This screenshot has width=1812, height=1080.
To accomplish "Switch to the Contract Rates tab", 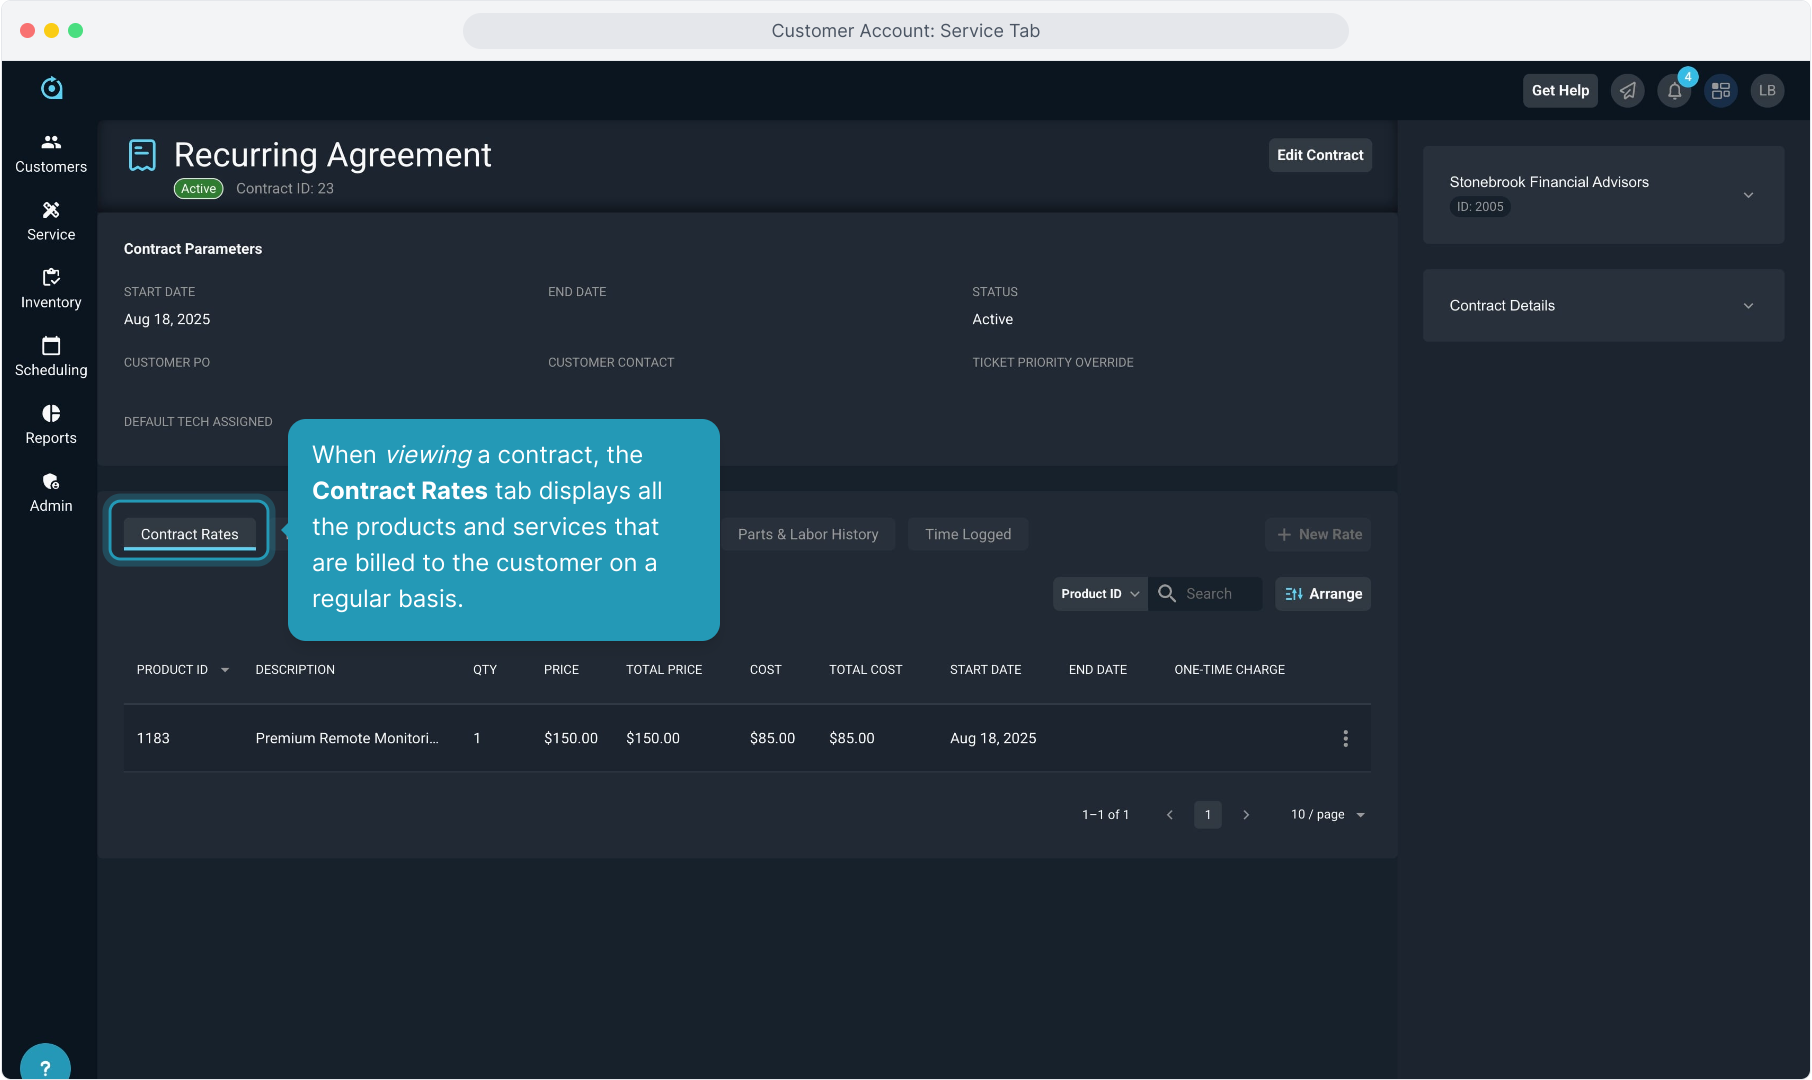I will point(189,534).
